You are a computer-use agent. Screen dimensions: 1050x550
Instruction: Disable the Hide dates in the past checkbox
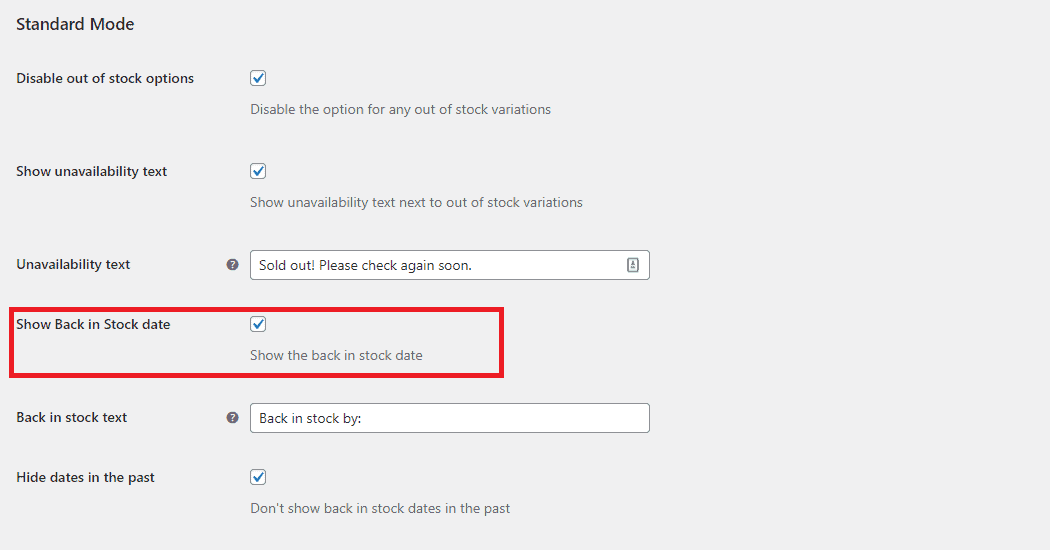[258, 477]
